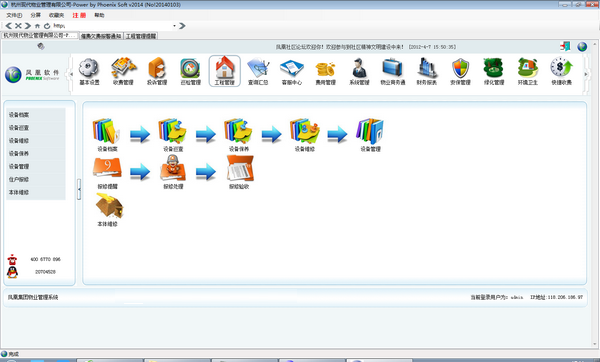The width and height of the screenshot is (600, 362).
Task: Open the 安保管理 shield icon
Action: [460, 68]
